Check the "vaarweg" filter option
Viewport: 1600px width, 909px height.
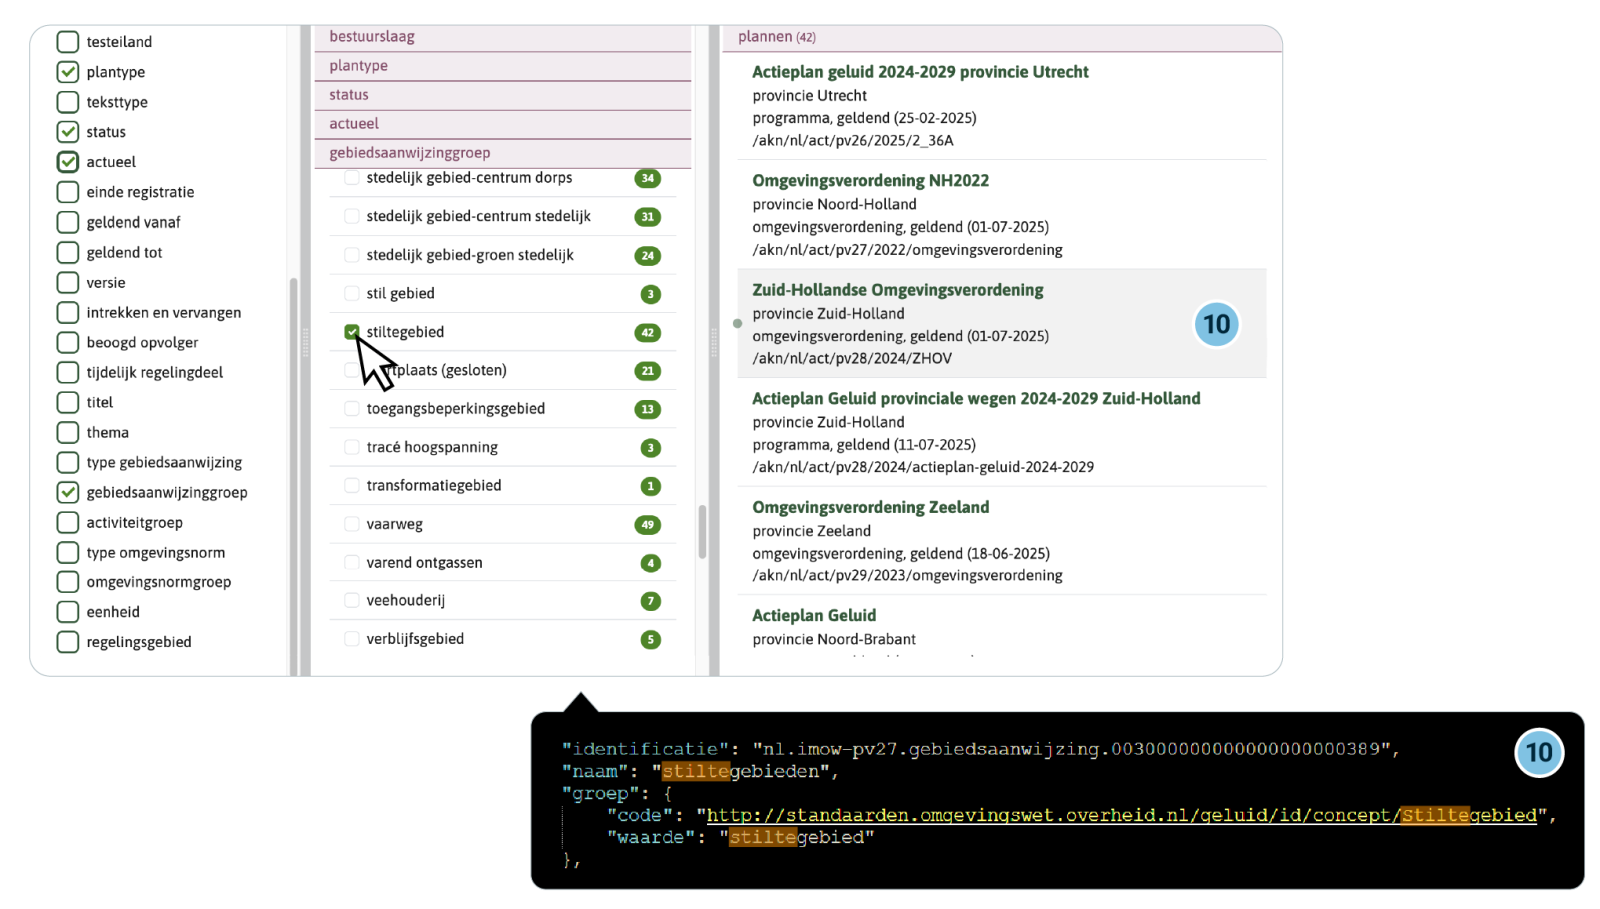[352, 523]
